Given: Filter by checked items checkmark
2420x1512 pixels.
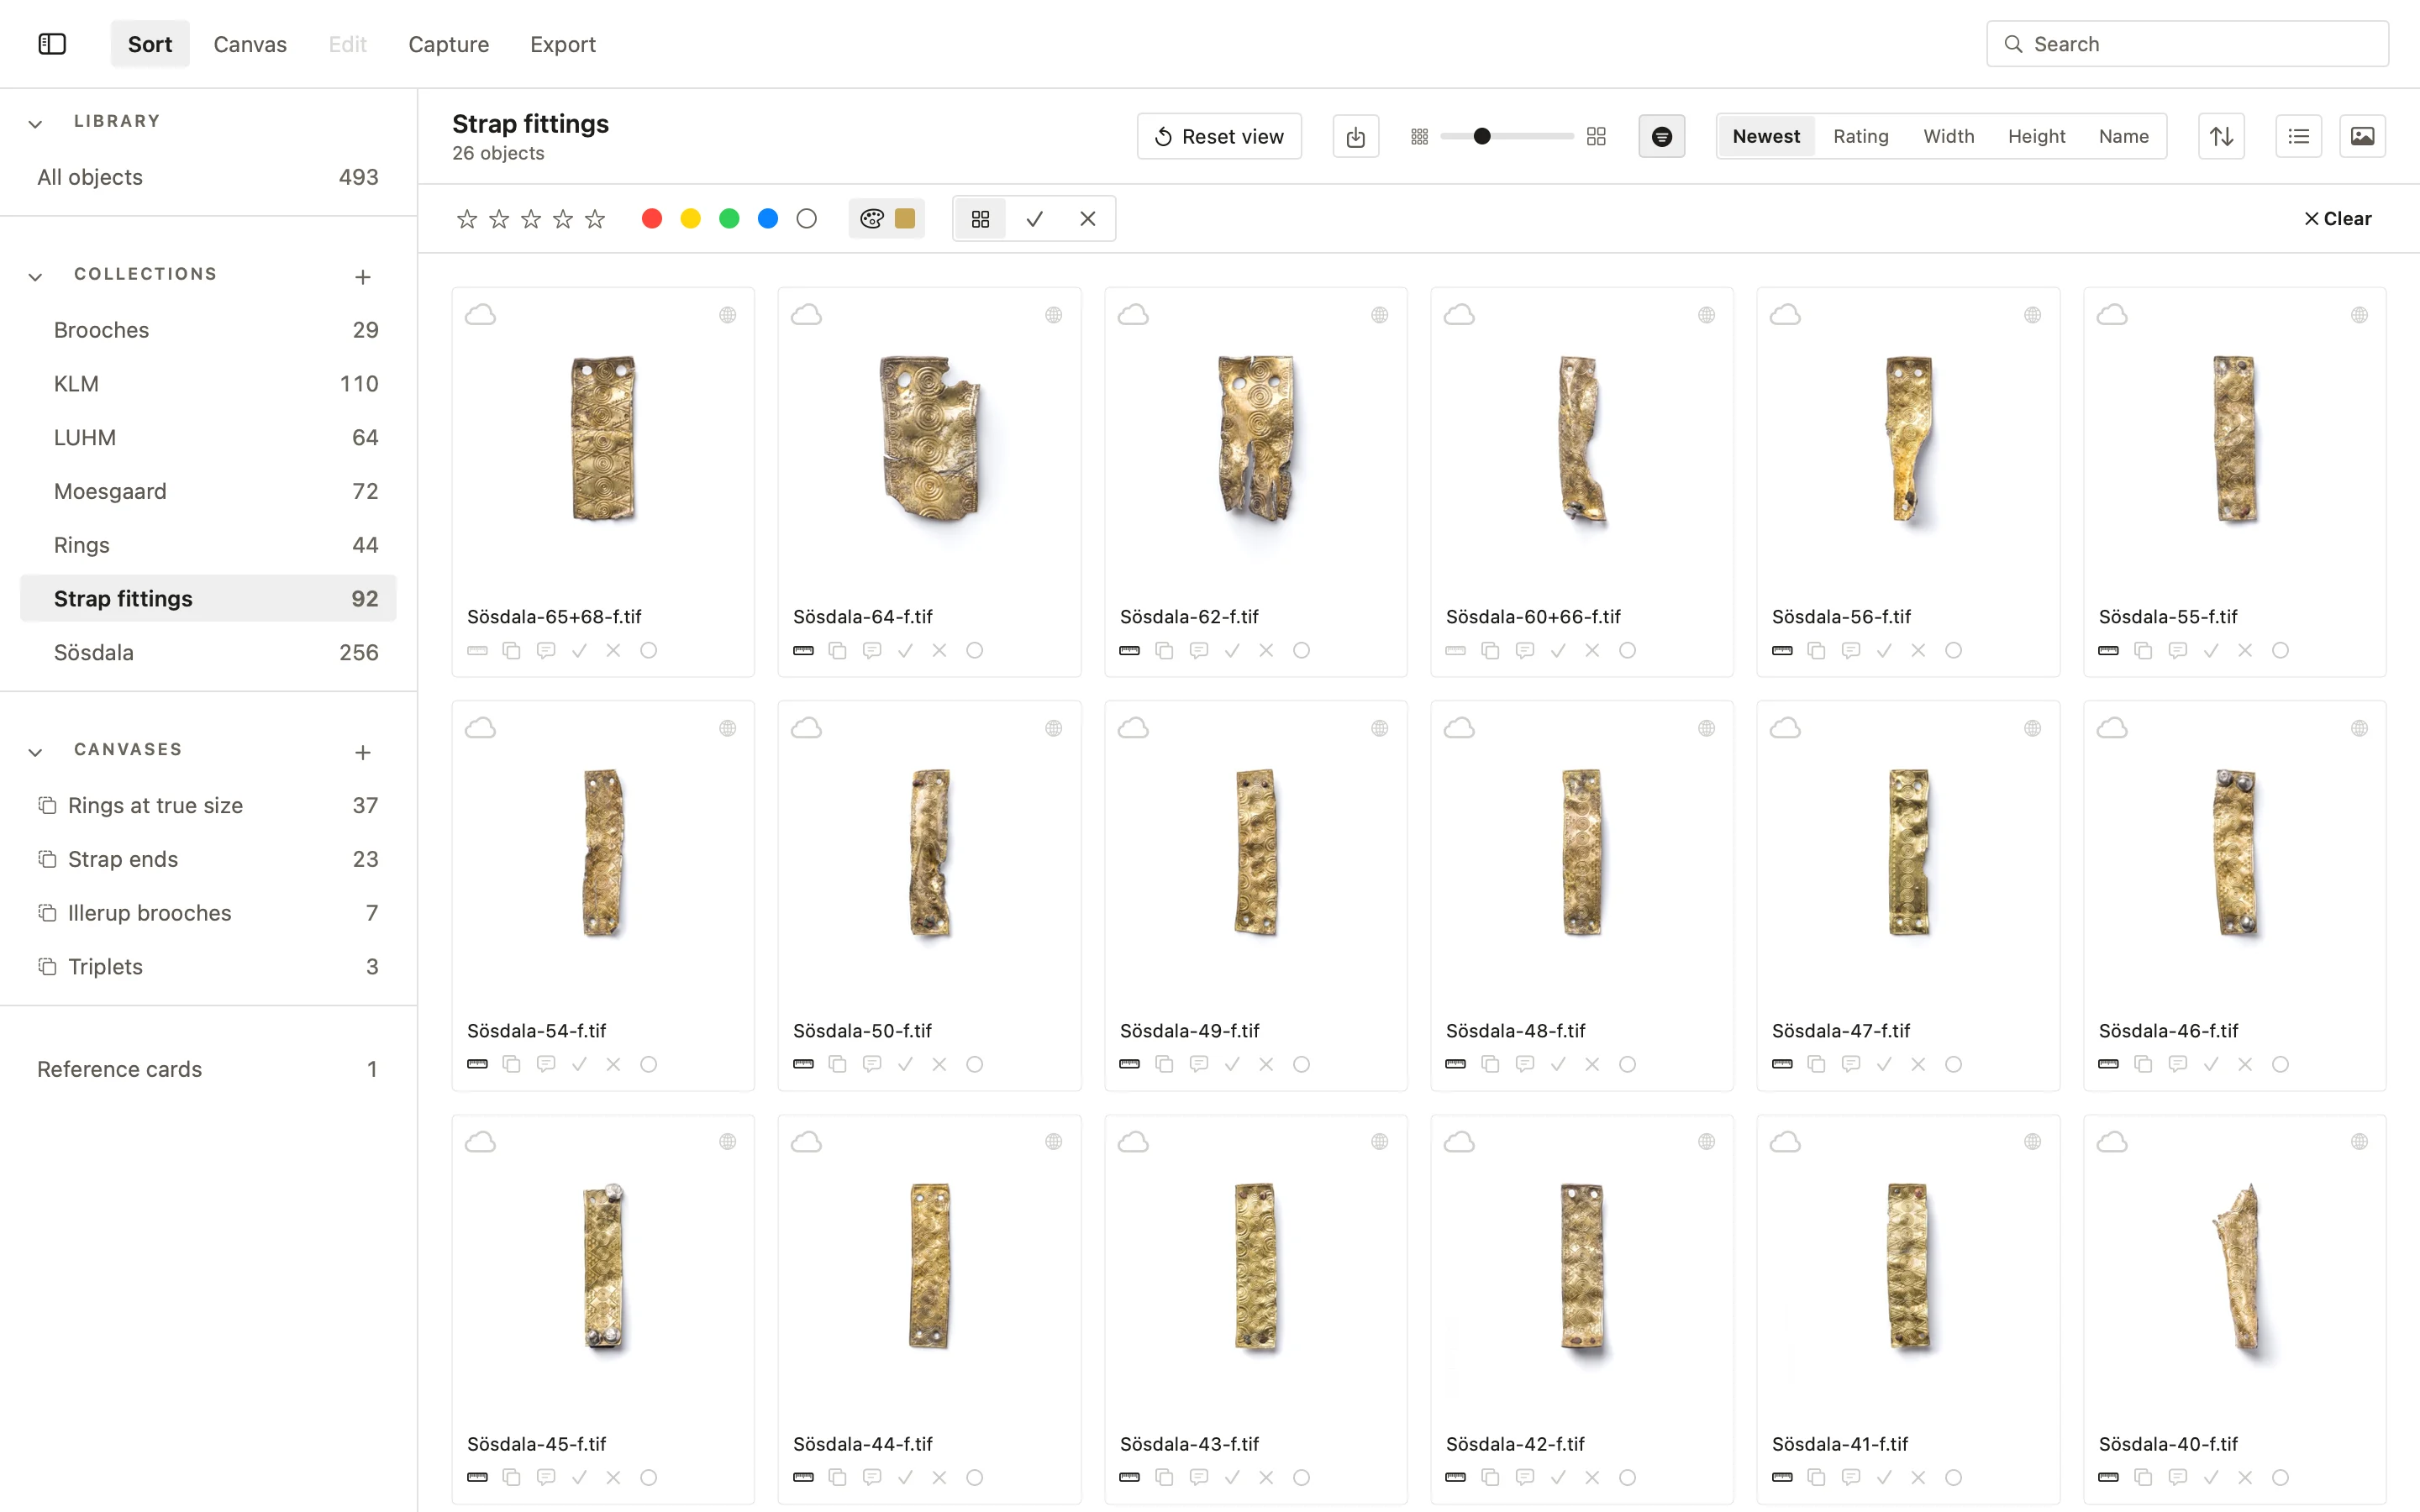Looking at the screenshot, I should point(1034,218).
